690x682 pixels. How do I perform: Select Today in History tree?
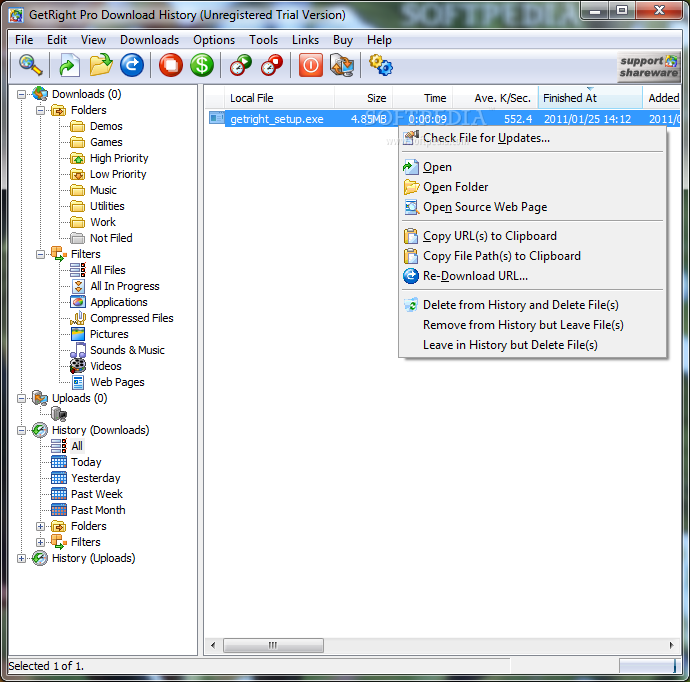tap(86, 462)
